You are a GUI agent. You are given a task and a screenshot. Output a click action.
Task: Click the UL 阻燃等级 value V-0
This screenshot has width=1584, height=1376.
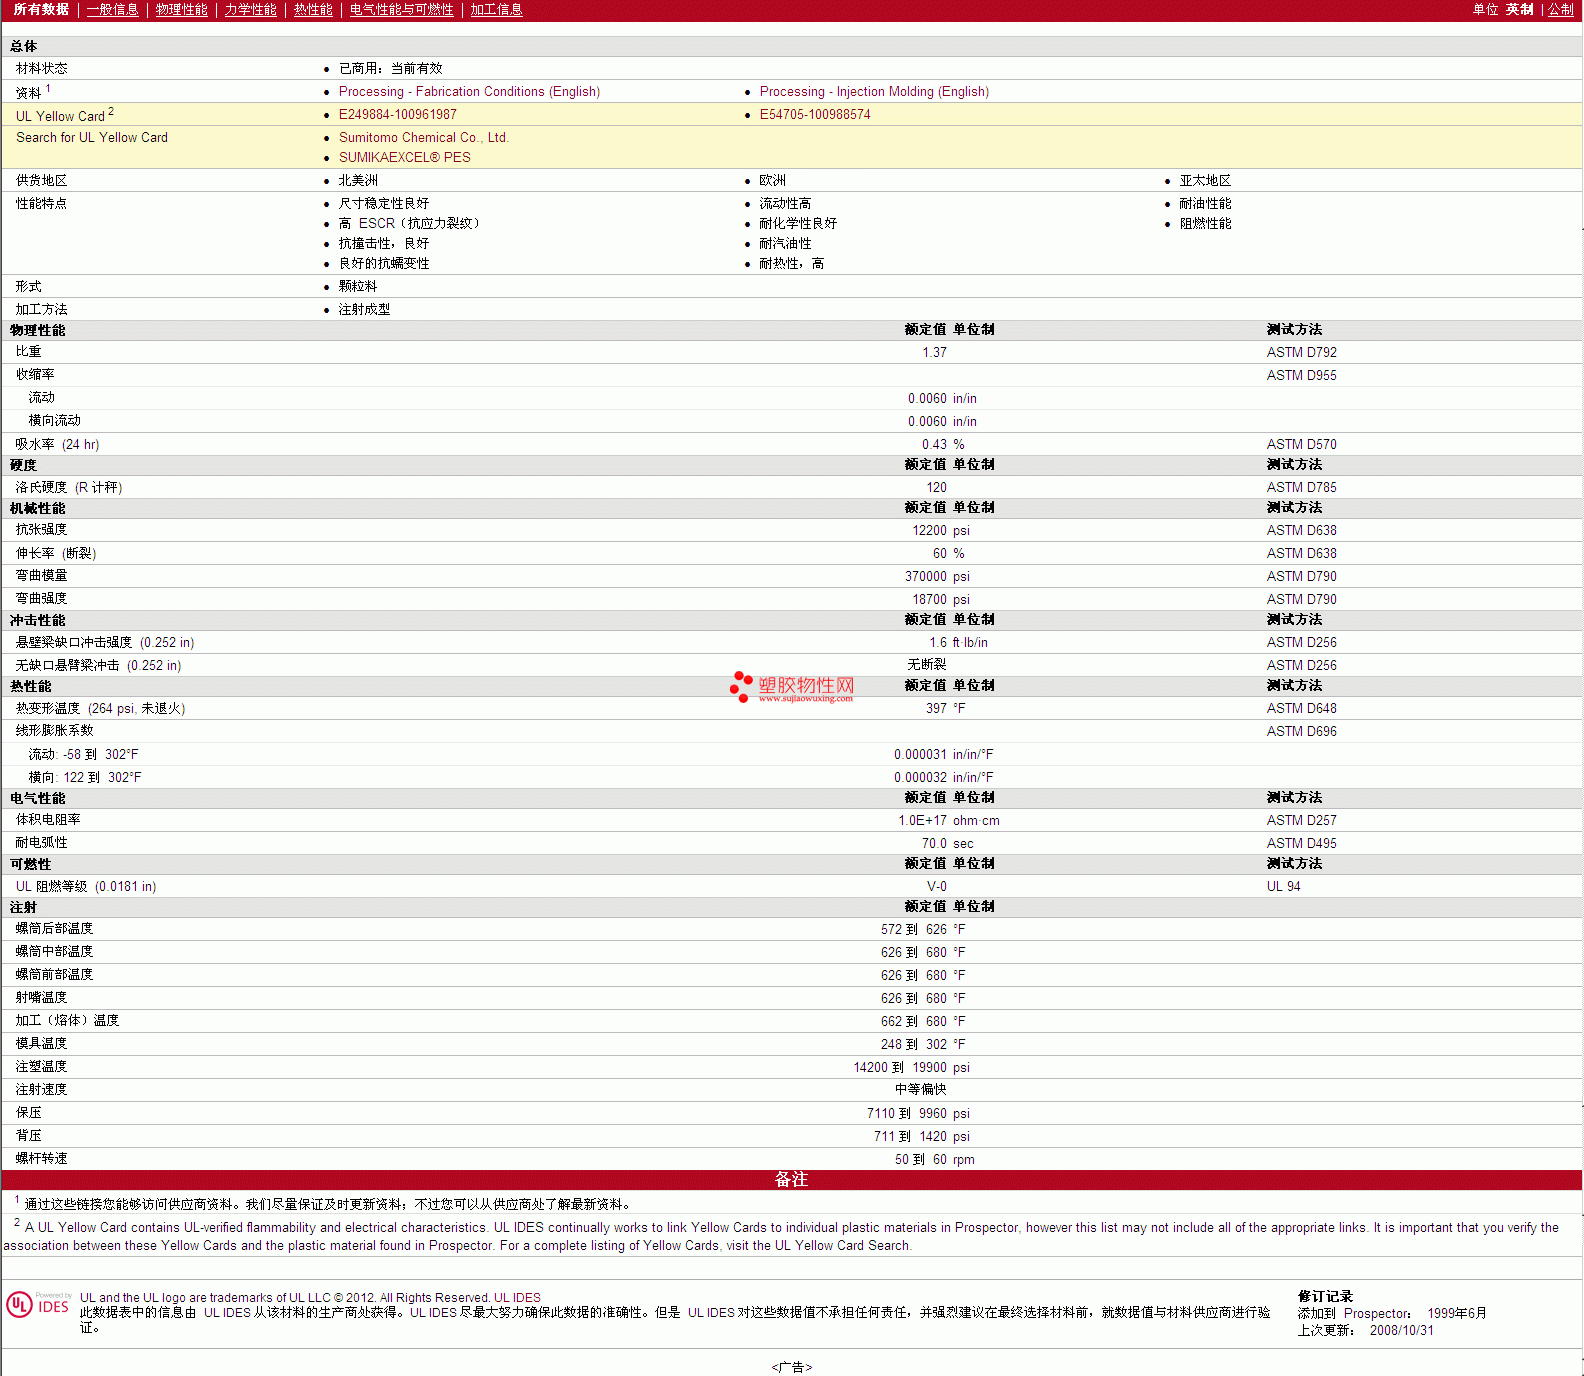click(936, 886)
